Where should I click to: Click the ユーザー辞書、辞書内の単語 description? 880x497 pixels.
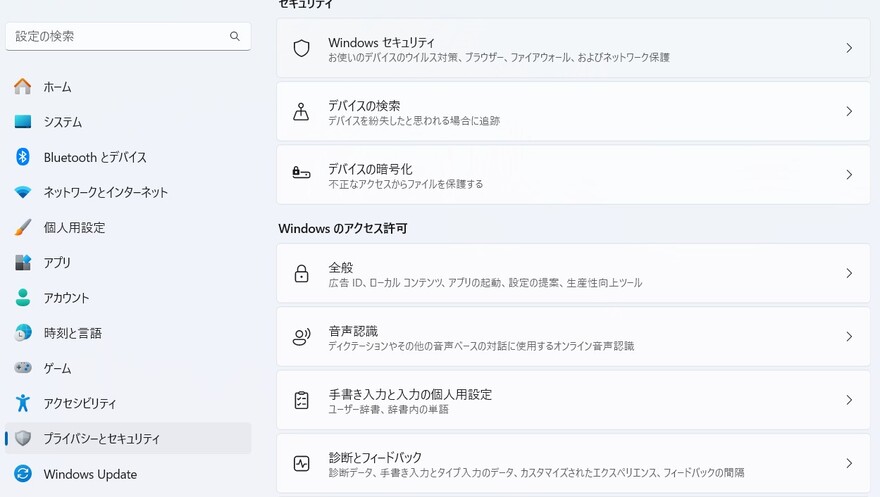click(x=388, y=409)
